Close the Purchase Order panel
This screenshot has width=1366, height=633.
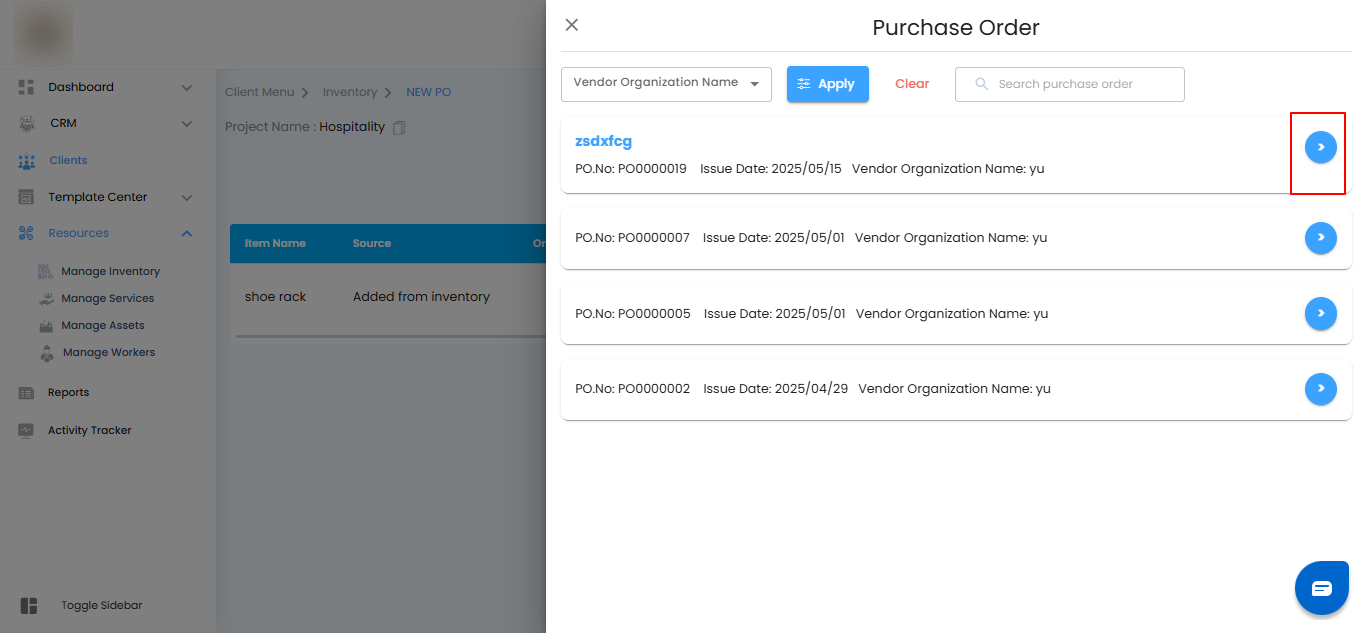(x=572, y=25)
